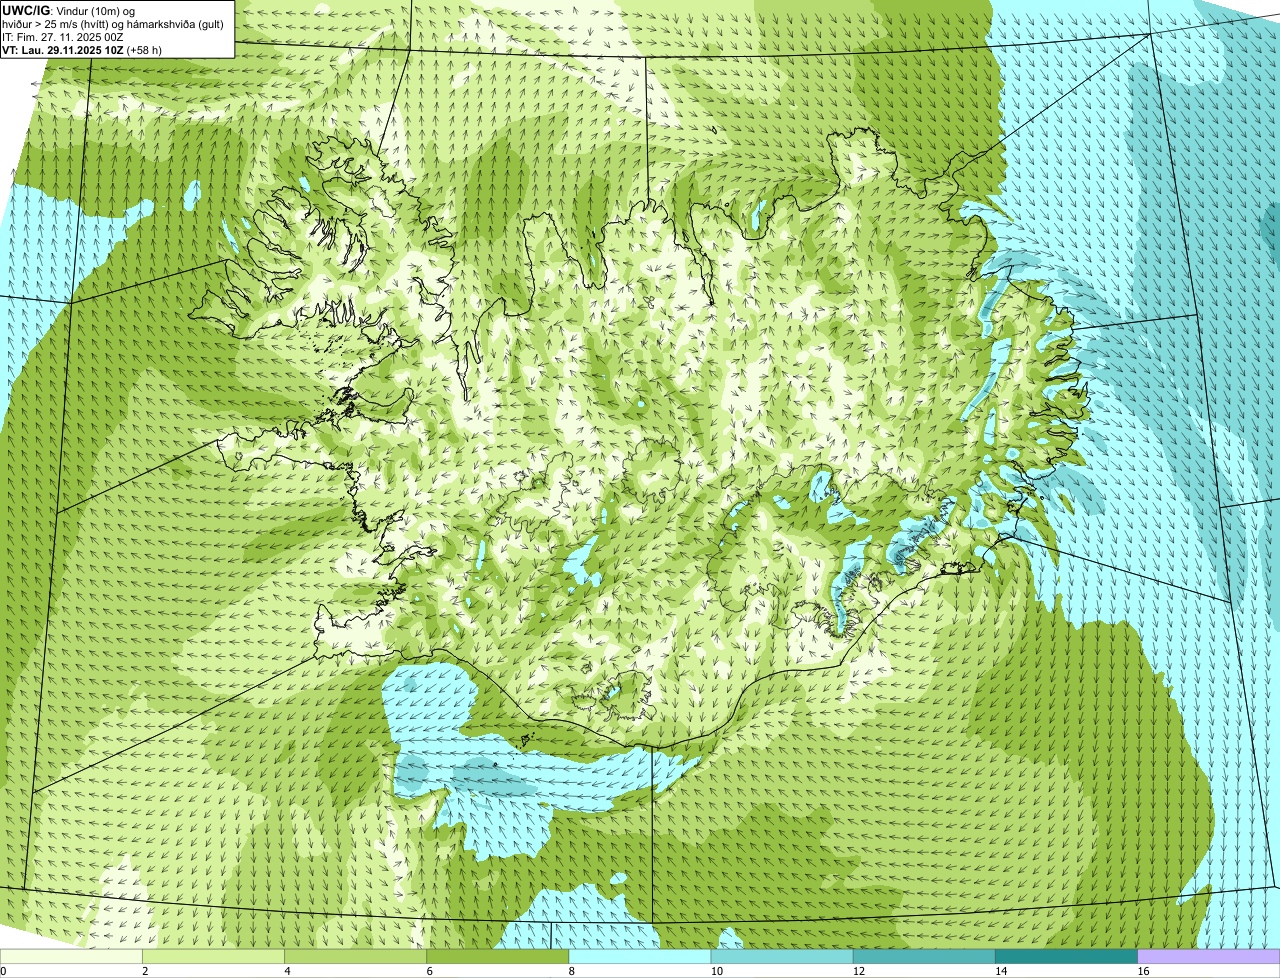Click the legend tick label "8"
The width and height of the screenshot is (1280, 978).
tap(572, 971)
